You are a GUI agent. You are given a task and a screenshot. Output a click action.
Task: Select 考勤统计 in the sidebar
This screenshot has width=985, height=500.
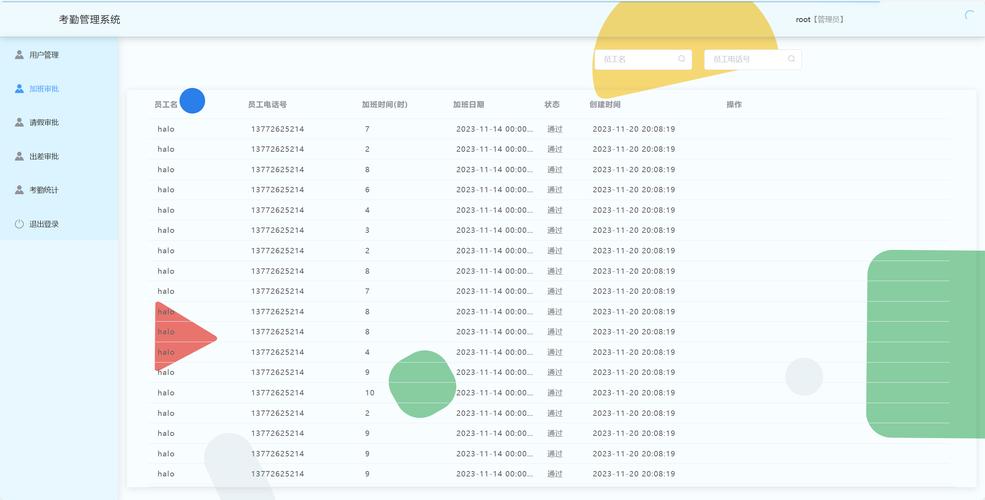point(44,190)
